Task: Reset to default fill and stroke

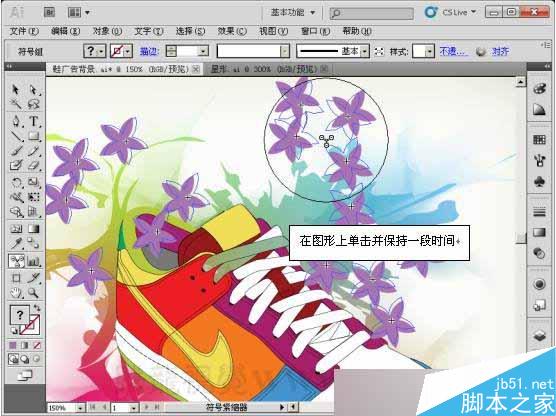Action: 13,331
